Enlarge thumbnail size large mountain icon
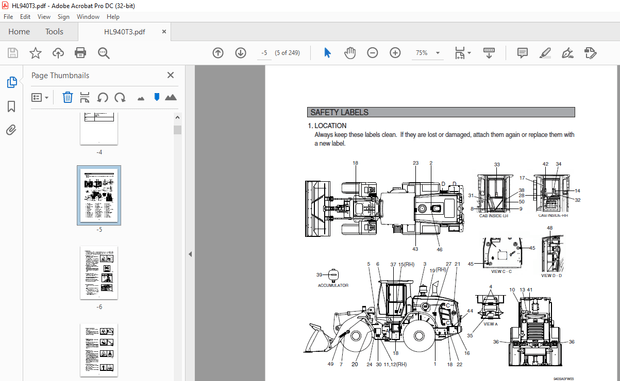Screen dimensions: 620x381 171,97
